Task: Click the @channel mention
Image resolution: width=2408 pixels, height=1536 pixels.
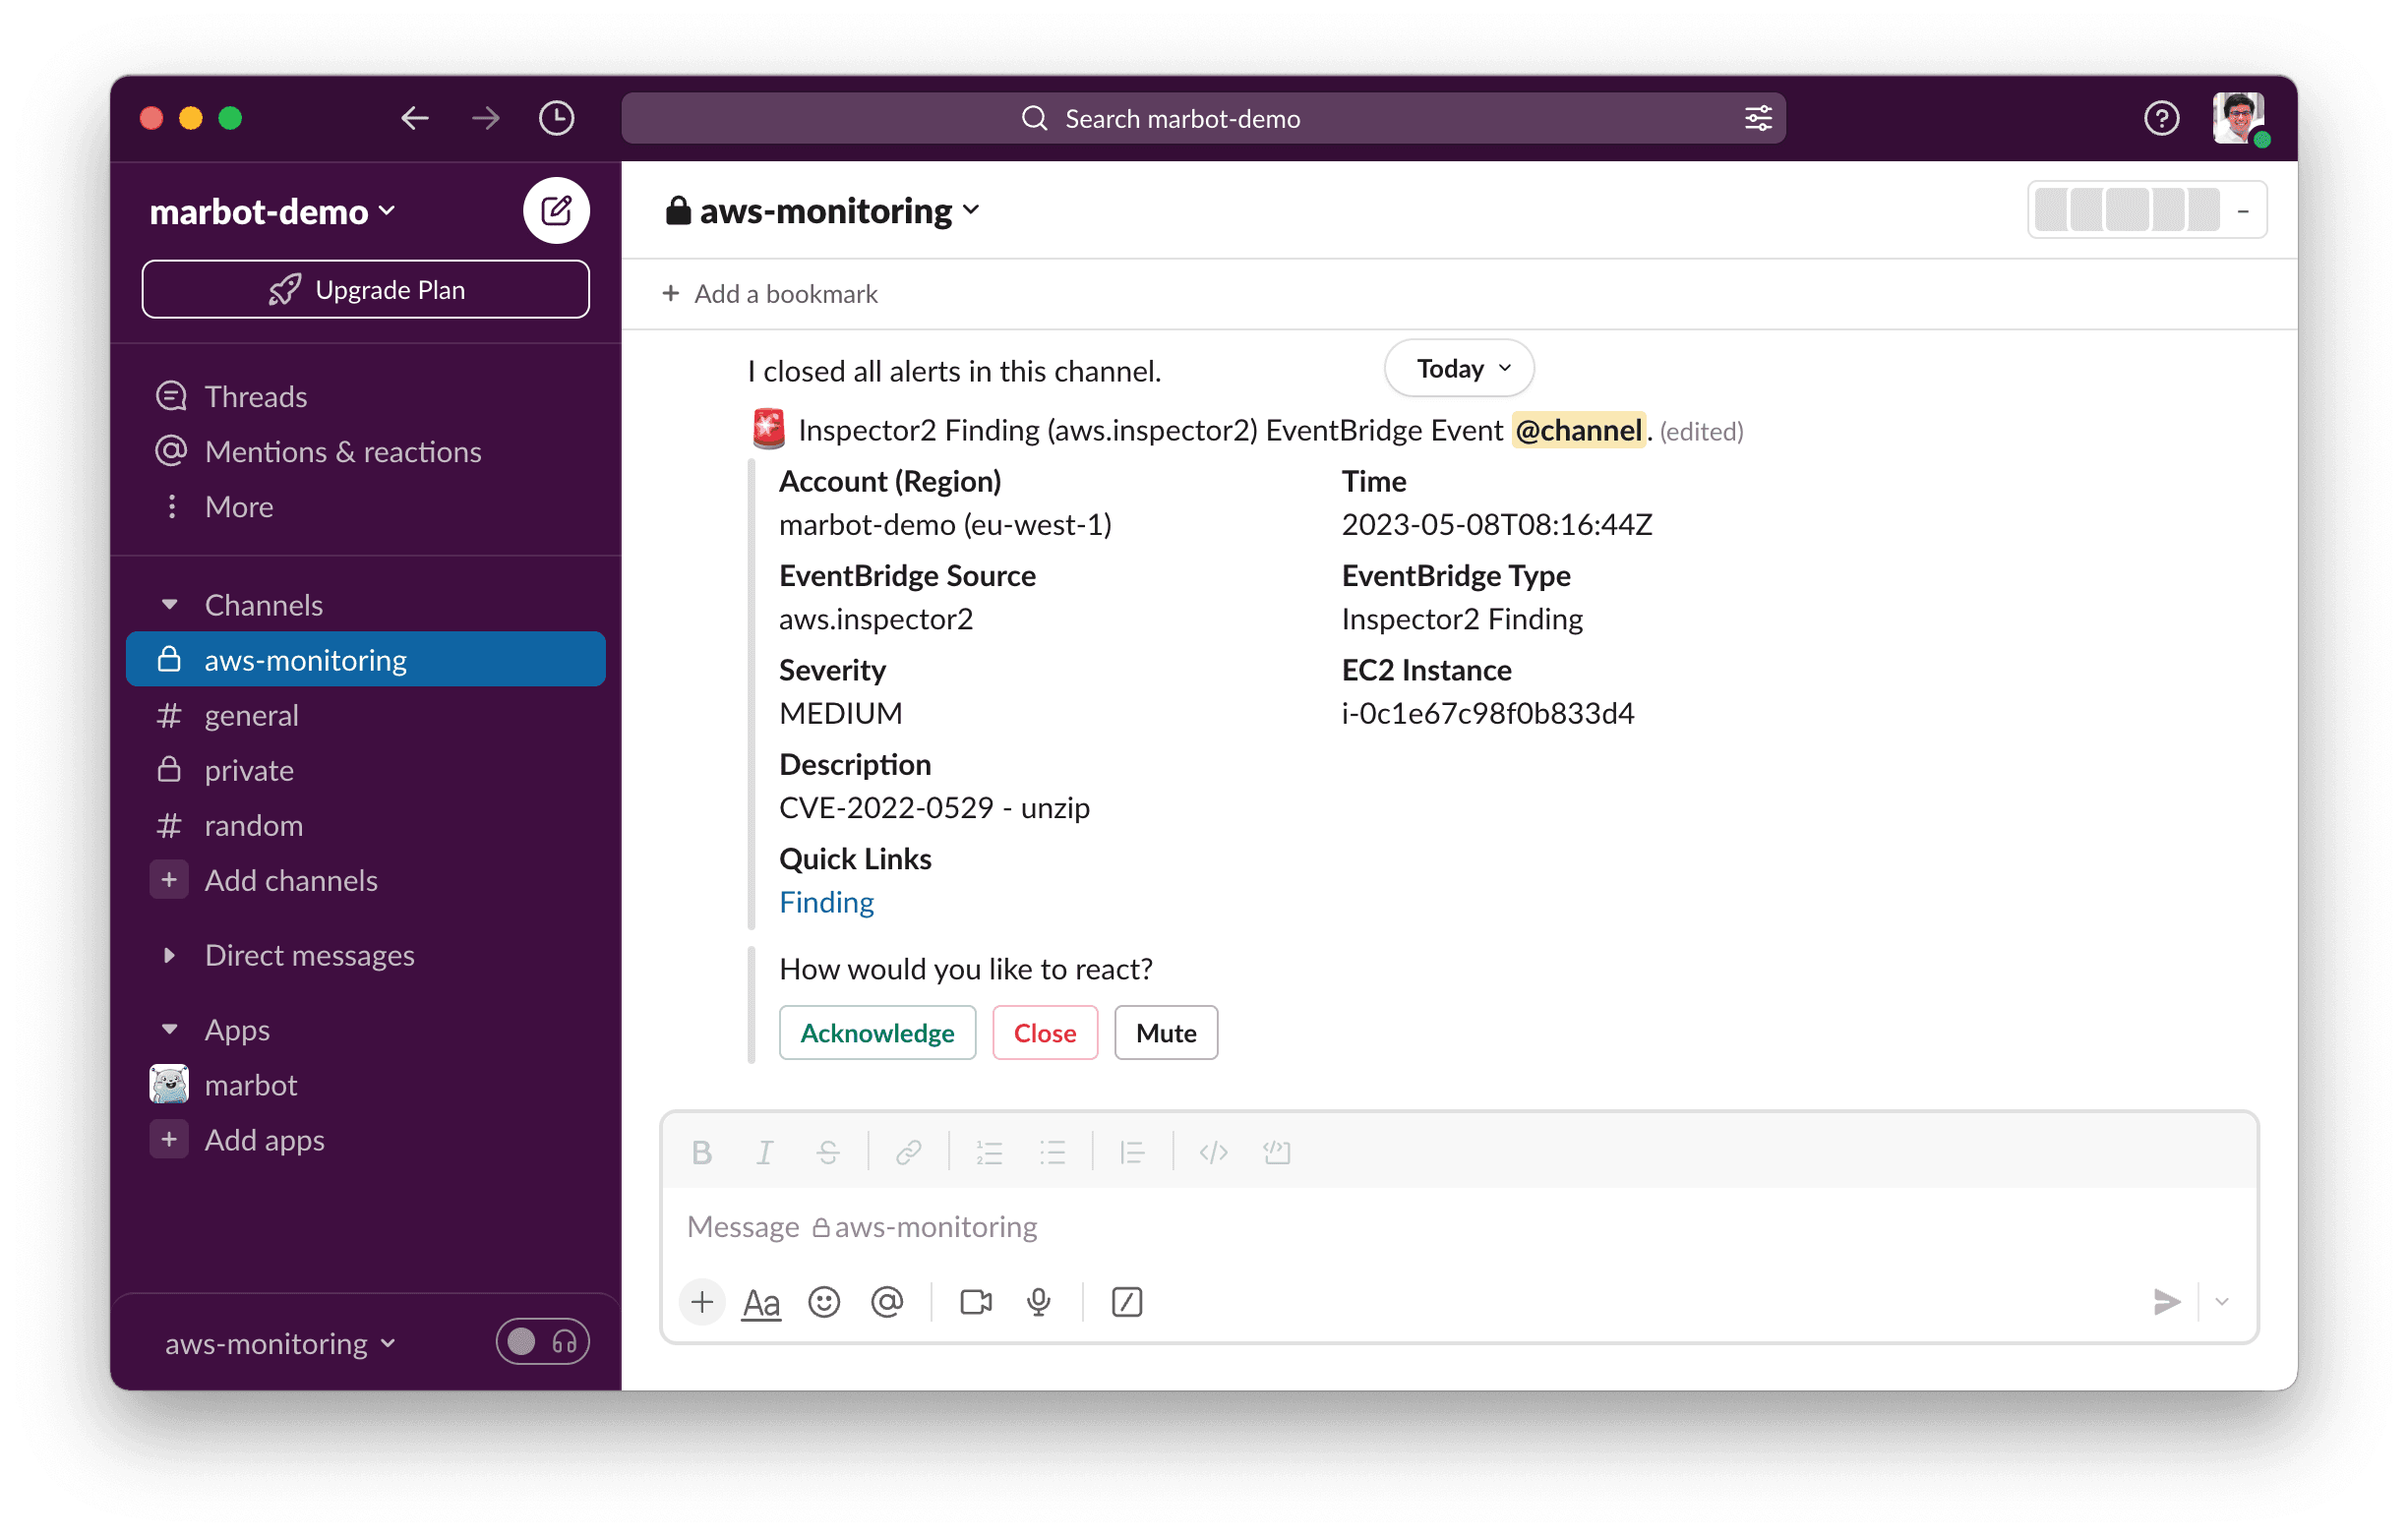Action: click(1578, 430)
